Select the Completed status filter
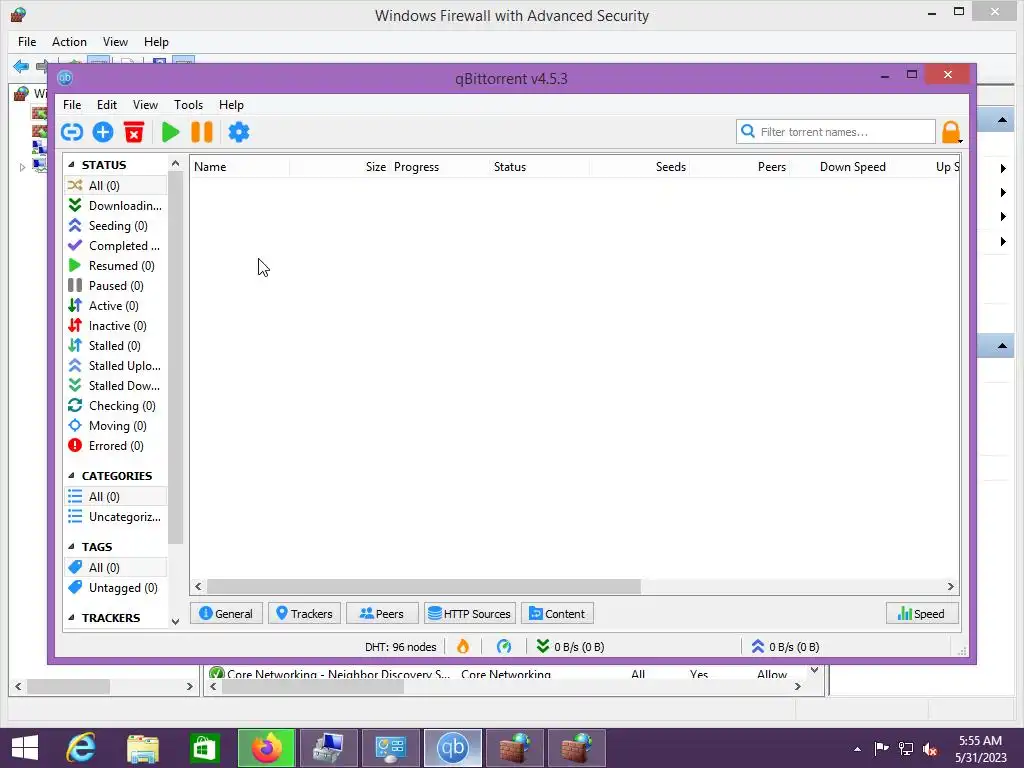The width and height of the screenshot is (1024, 768). tap(116, 246)
